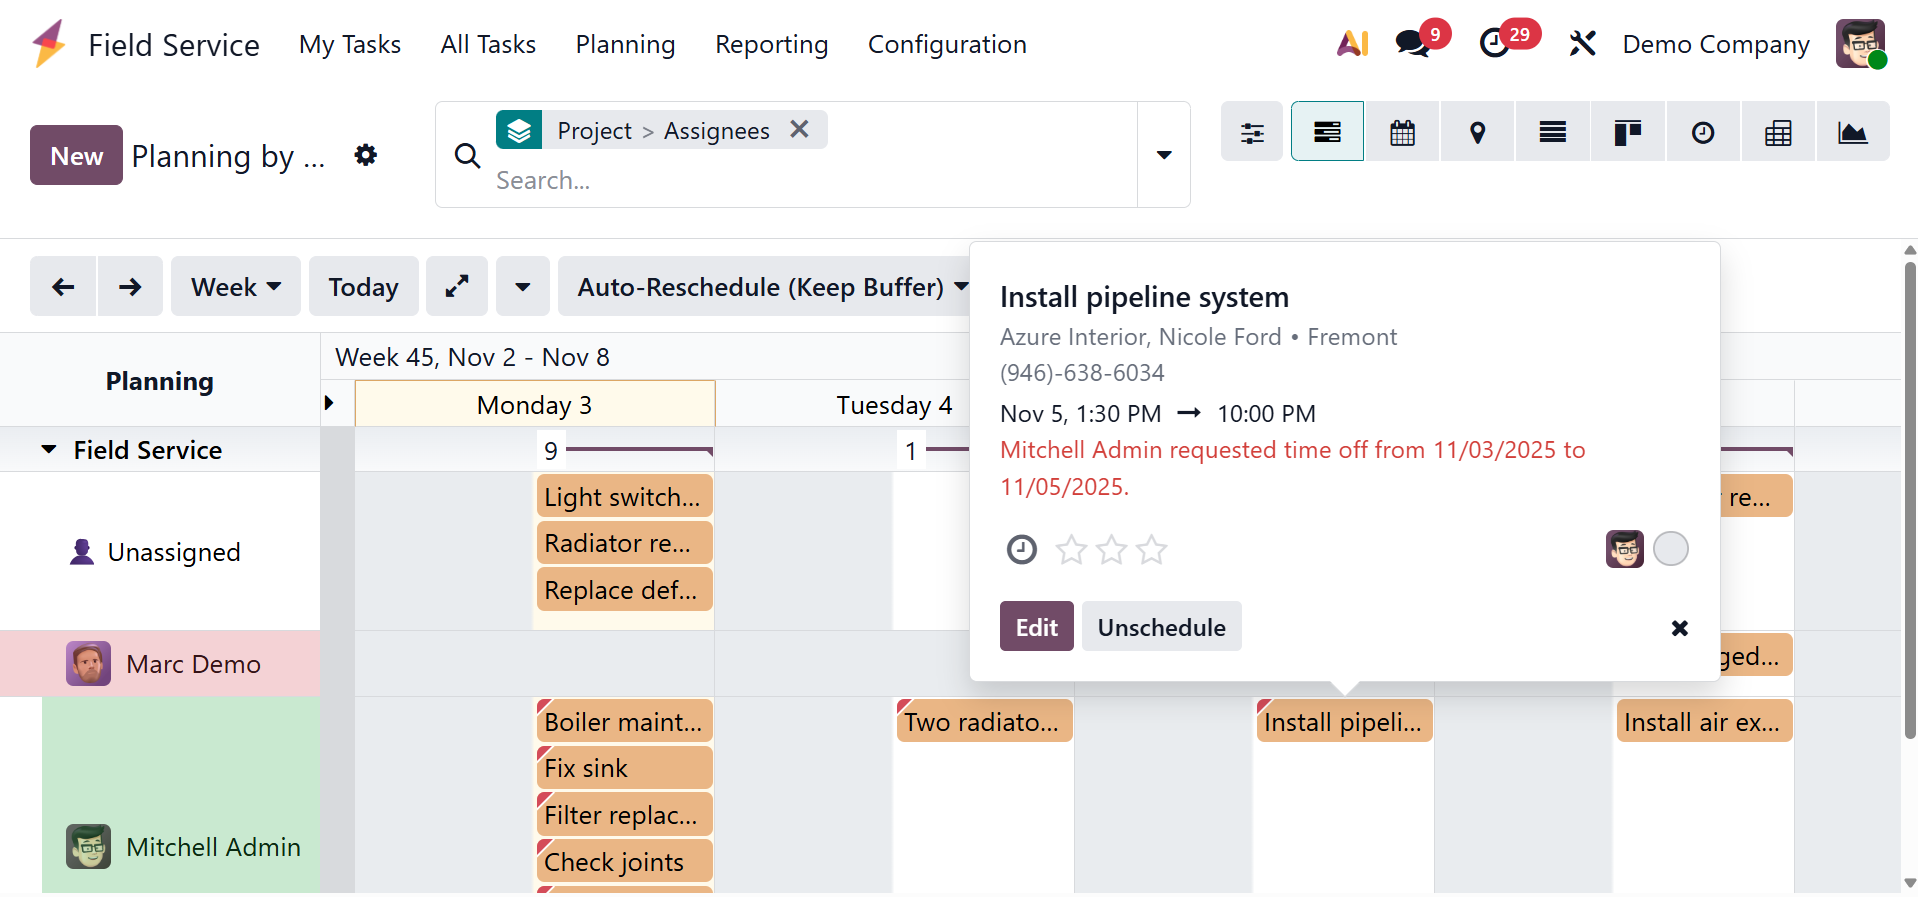Open the discuss messages icon
Viewport: 1918px width, 897px height.
(x=1412, y=44)
